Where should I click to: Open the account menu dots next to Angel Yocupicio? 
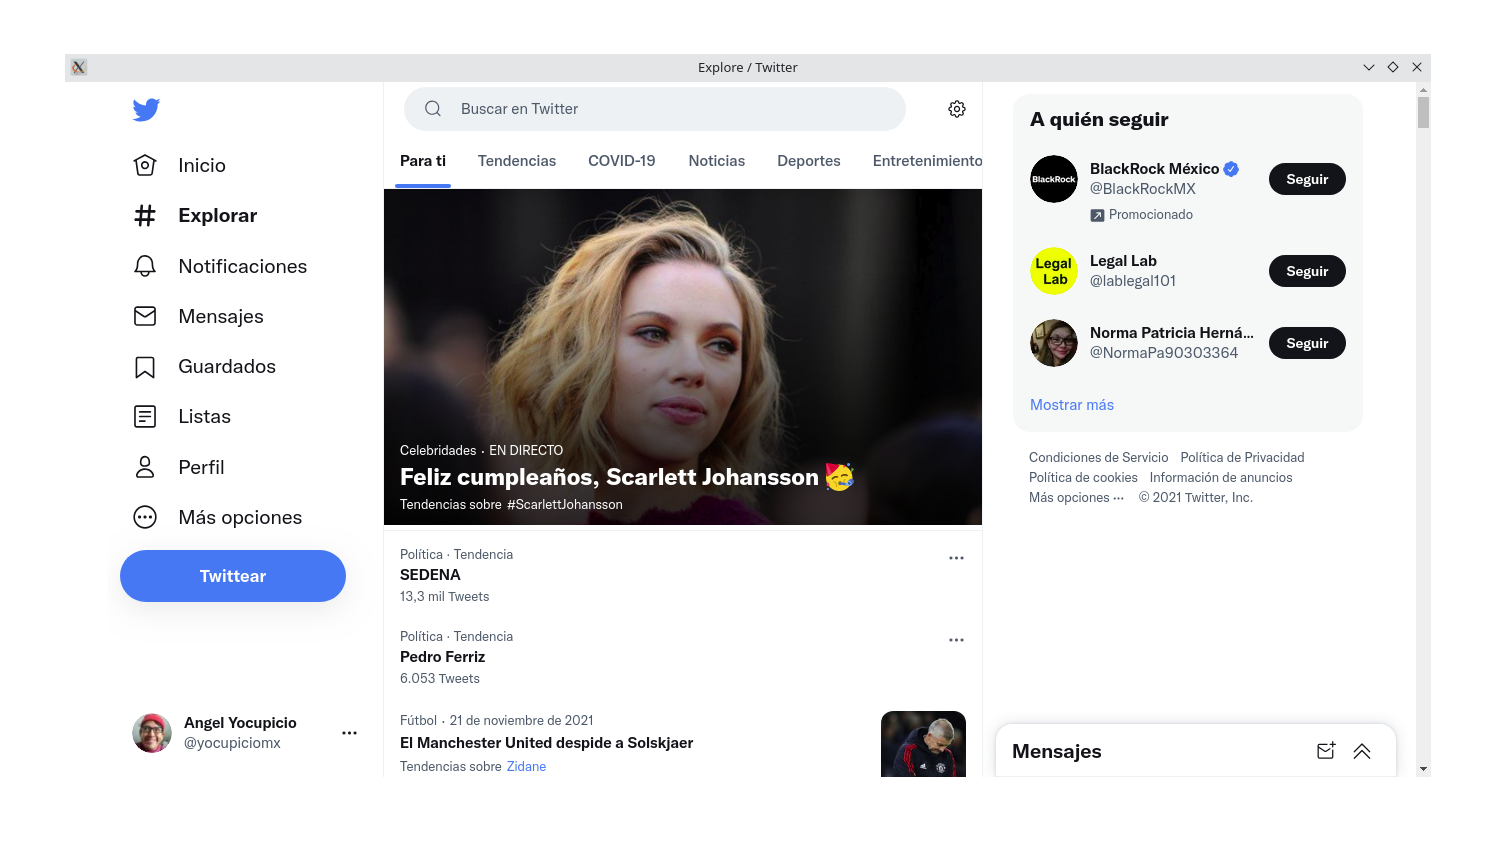point(349,733)
